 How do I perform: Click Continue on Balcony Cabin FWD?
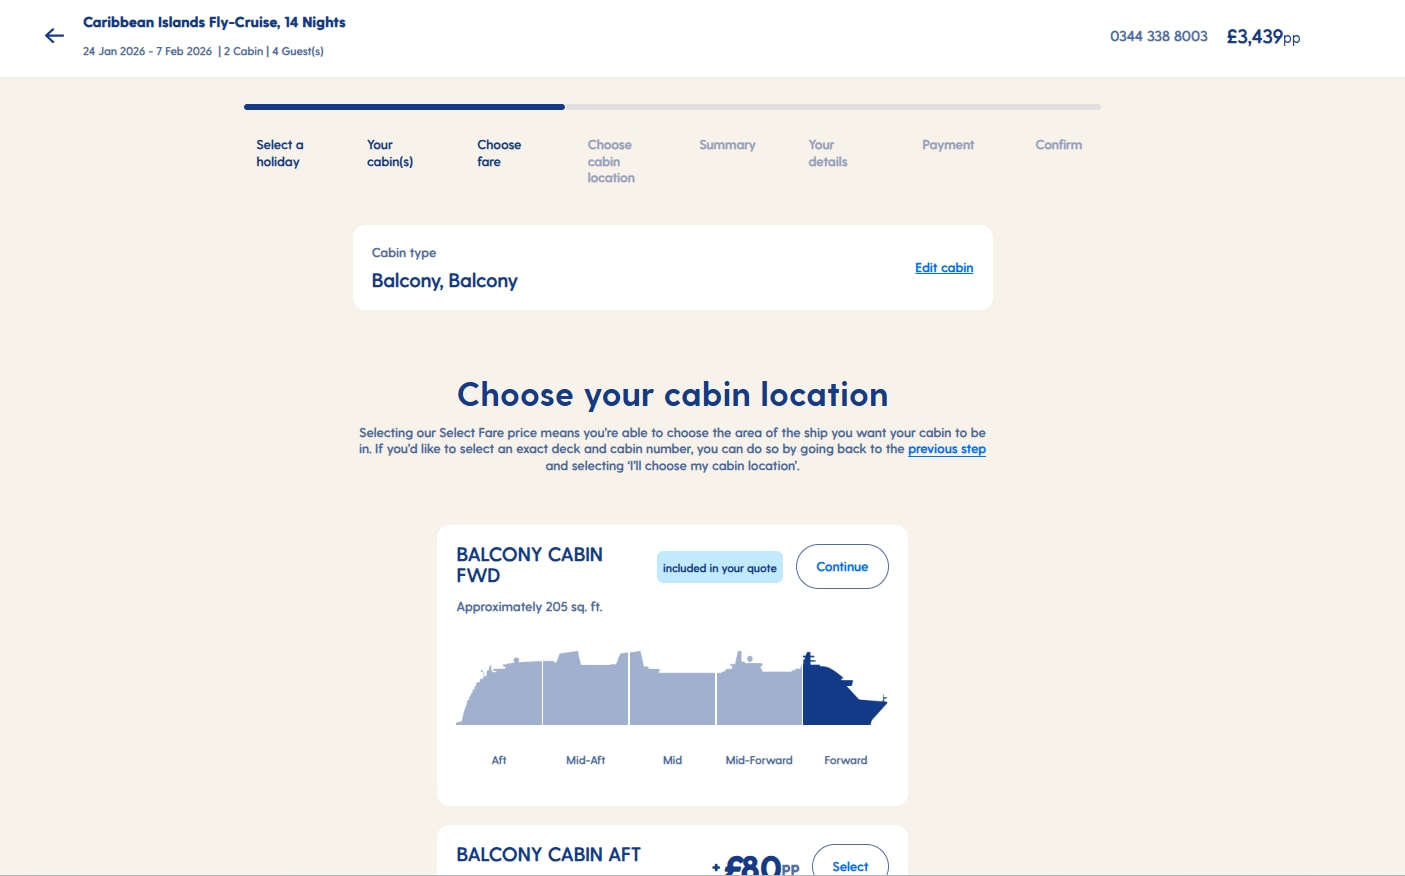coord(842,567)
